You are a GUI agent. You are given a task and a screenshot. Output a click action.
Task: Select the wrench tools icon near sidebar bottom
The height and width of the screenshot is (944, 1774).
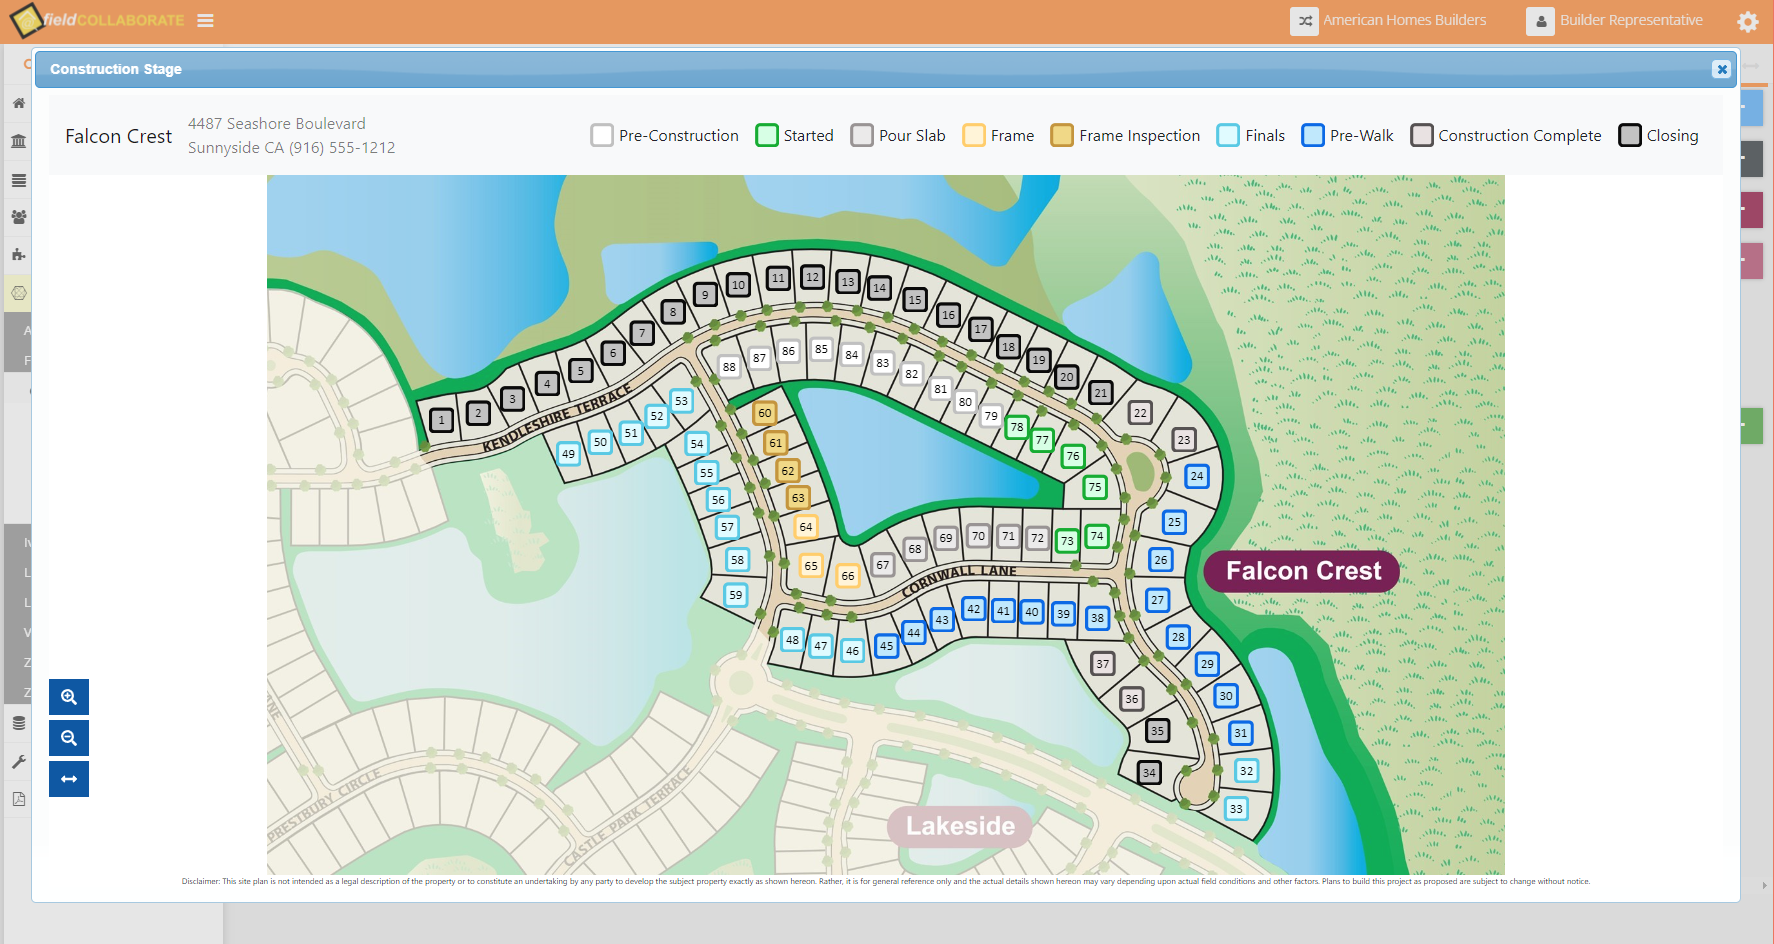pos(18,761)
